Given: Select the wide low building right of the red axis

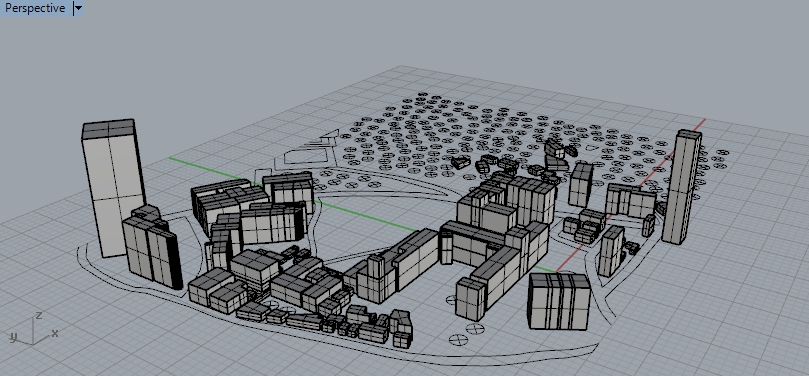Looking at the screenshot, I should pos(630,201).
